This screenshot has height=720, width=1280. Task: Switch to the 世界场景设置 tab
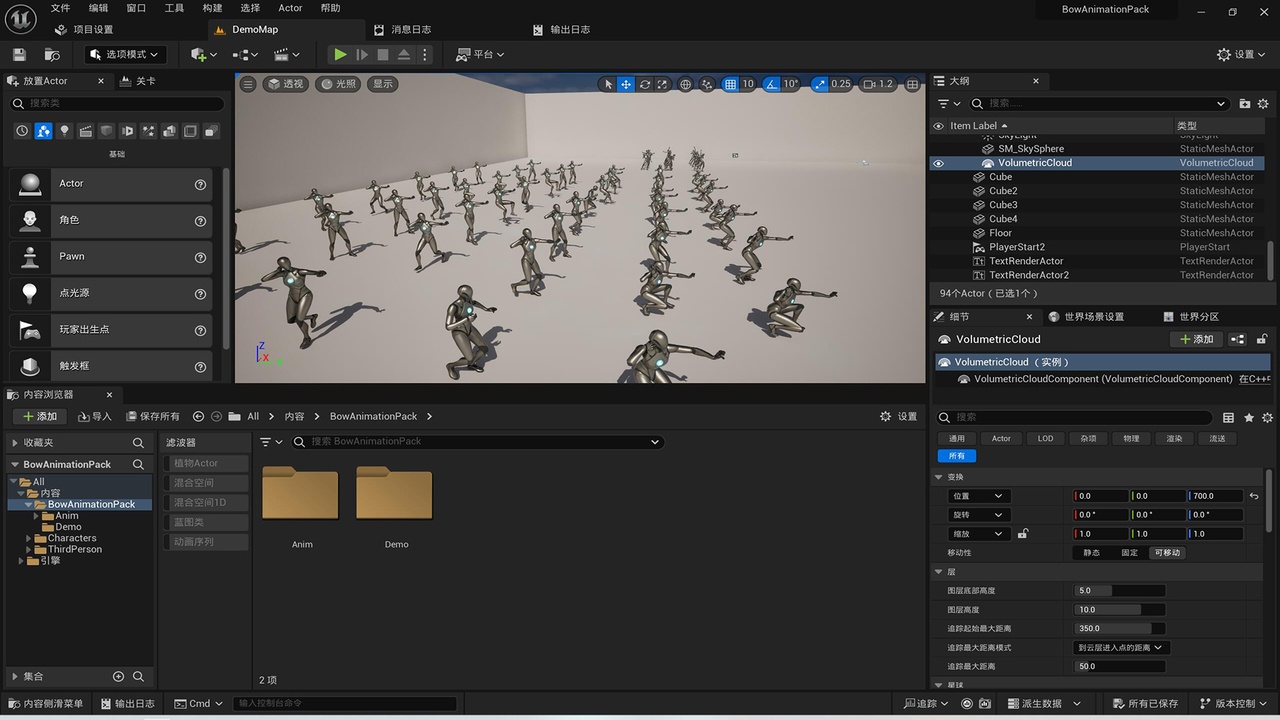point(1087,317)
